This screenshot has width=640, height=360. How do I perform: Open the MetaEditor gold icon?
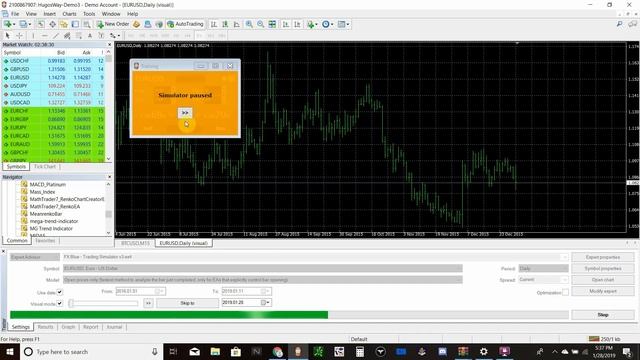pos(137,24)
